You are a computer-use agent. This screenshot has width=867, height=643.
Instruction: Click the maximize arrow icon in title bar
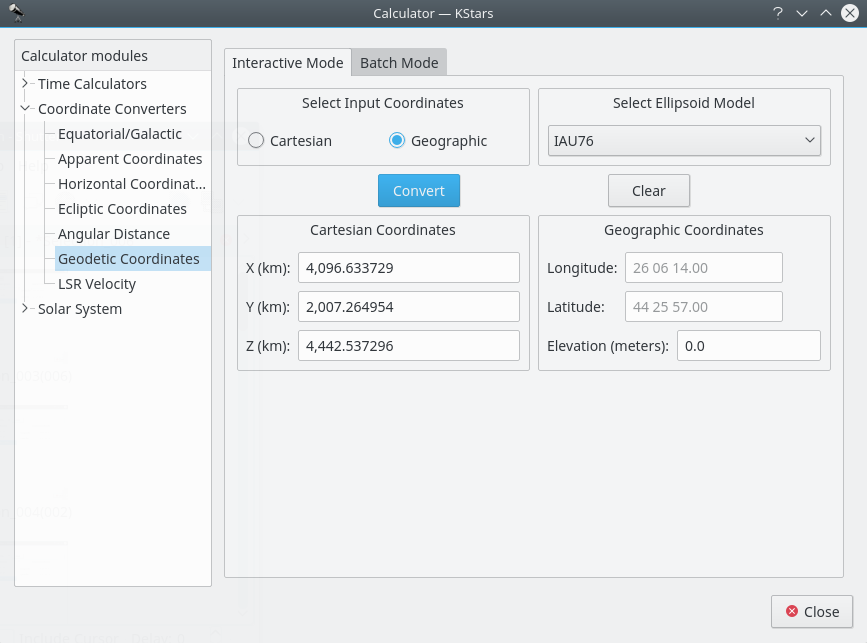click(x=826, y=13)
